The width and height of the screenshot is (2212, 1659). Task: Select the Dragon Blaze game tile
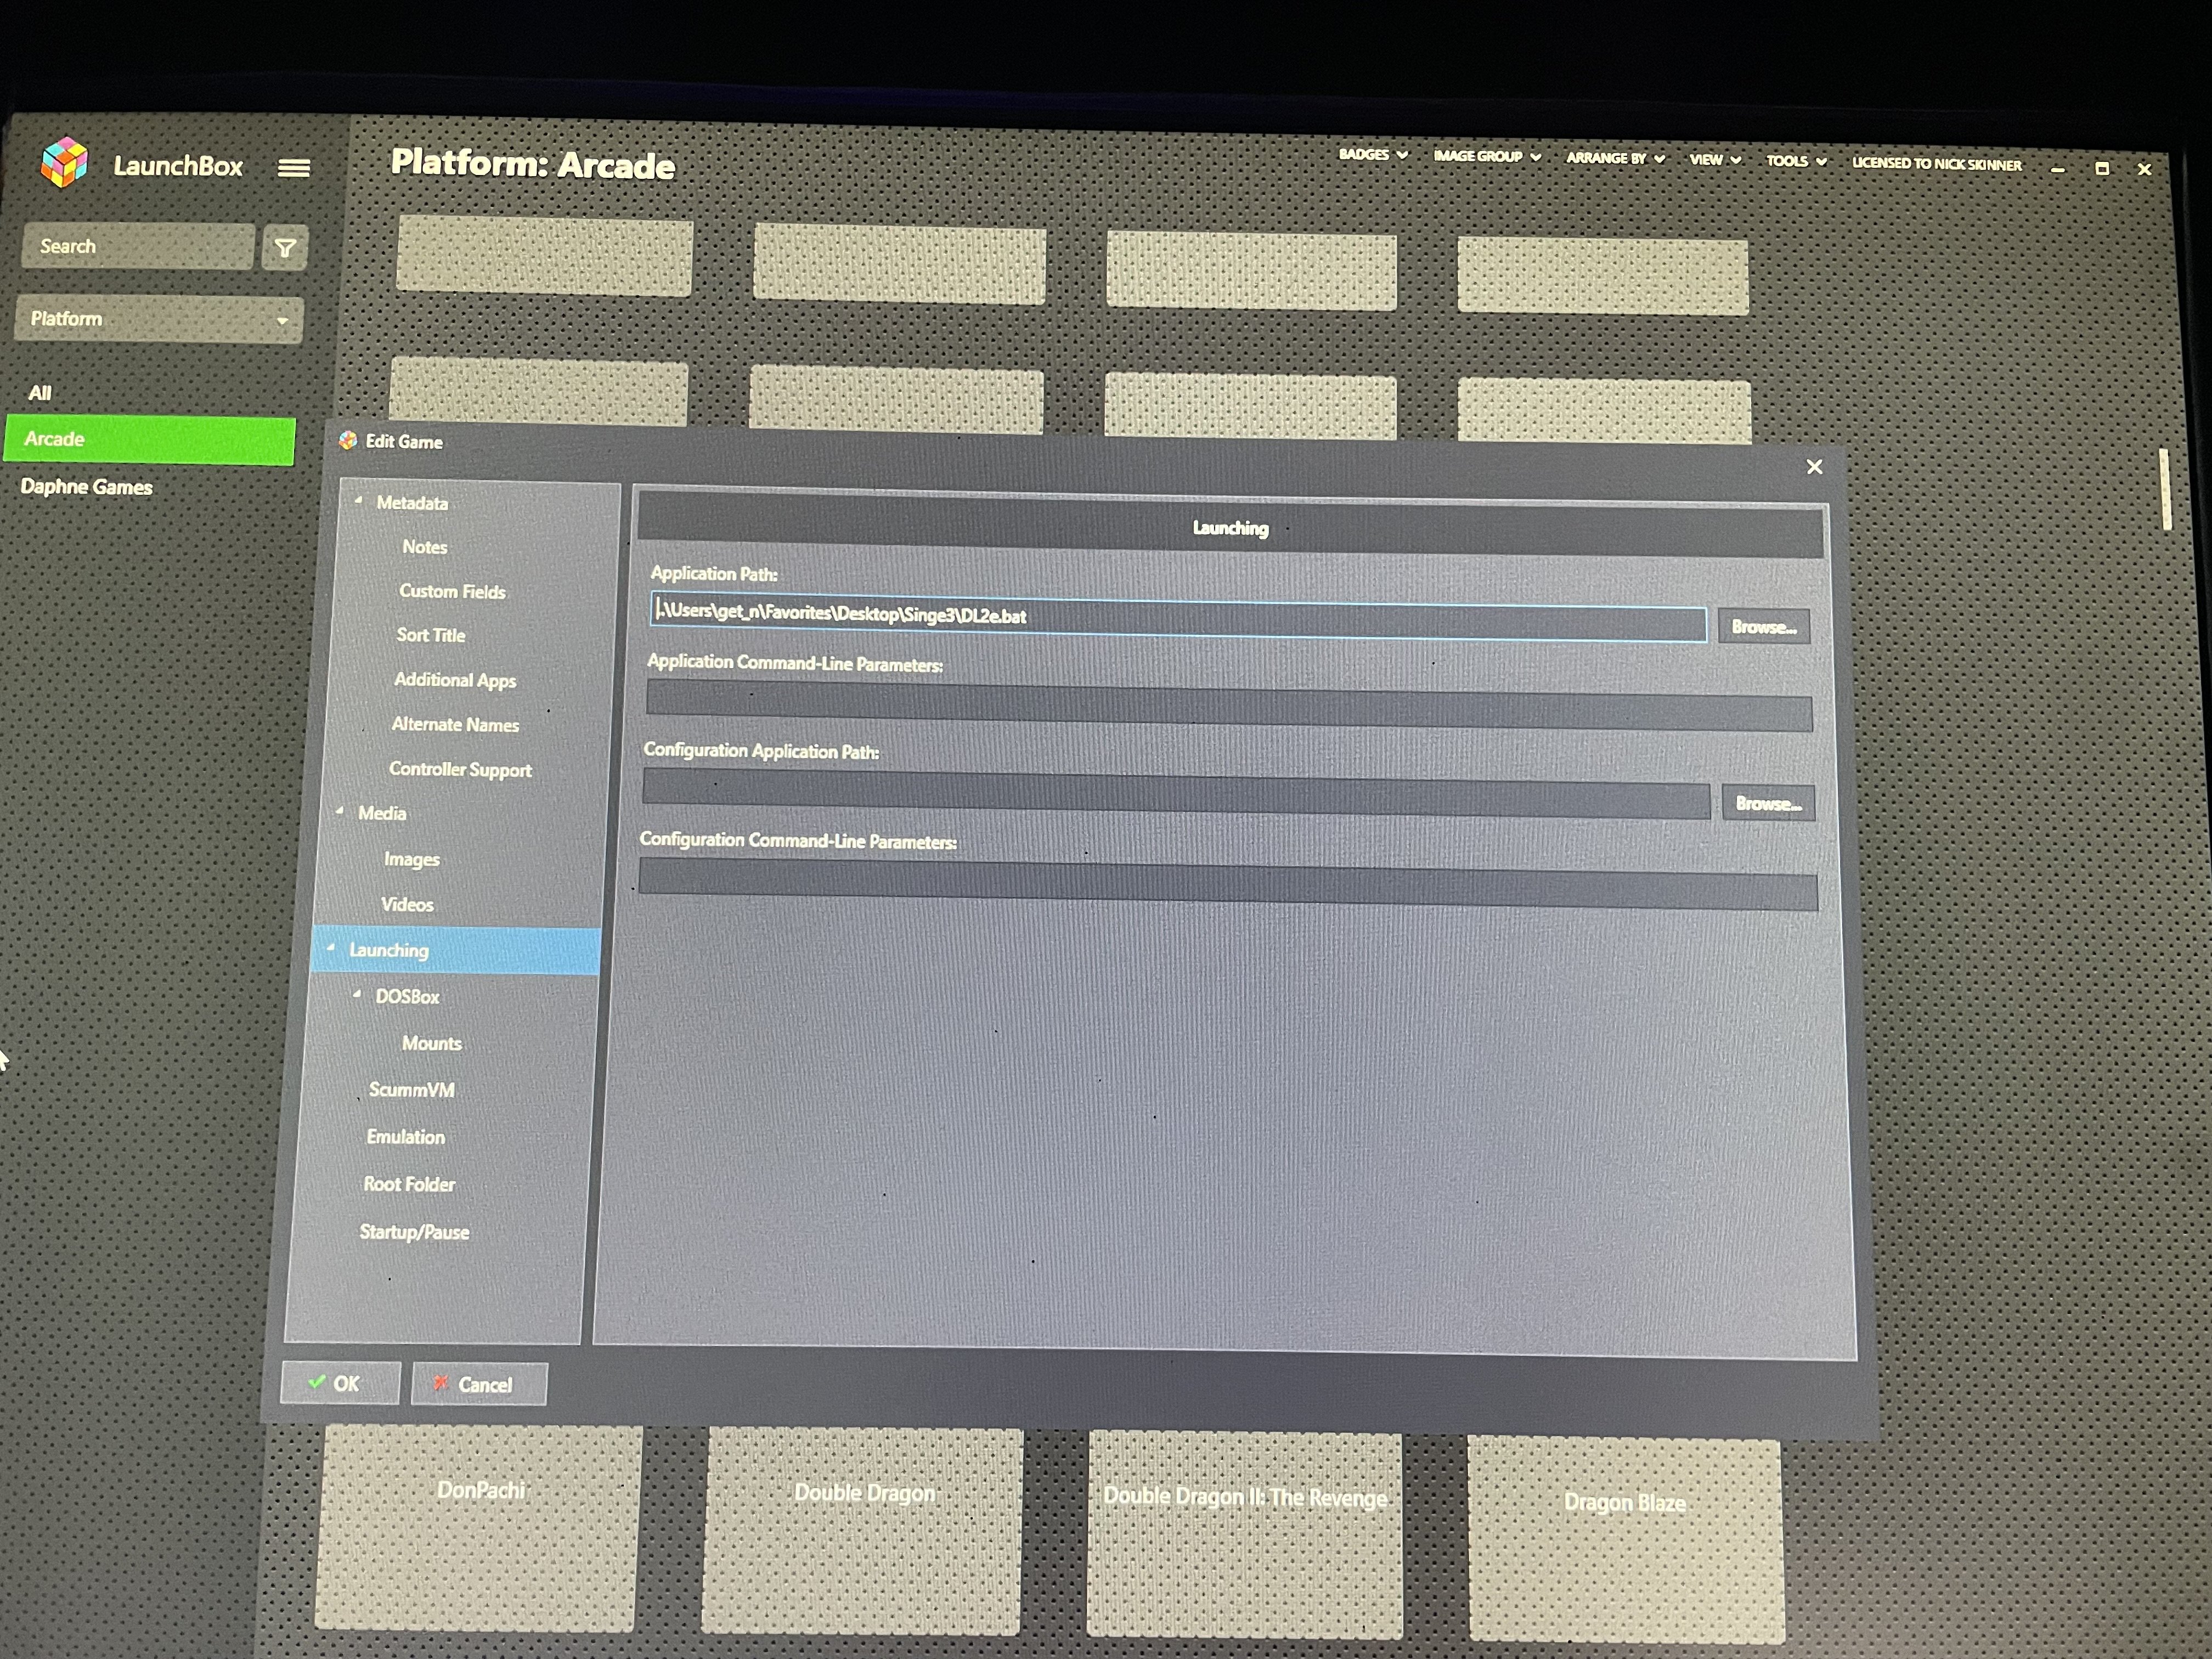[1626, 1539]
